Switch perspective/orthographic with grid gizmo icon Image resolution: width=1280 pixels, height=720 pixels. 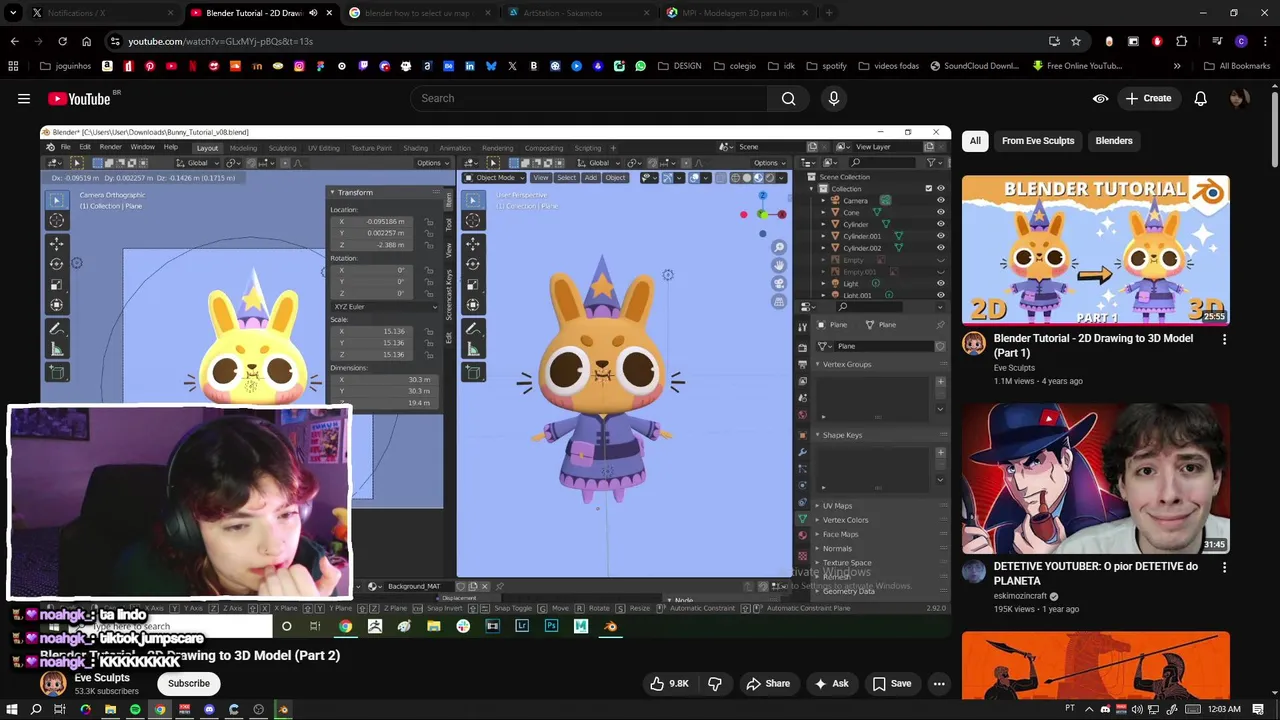779,301
